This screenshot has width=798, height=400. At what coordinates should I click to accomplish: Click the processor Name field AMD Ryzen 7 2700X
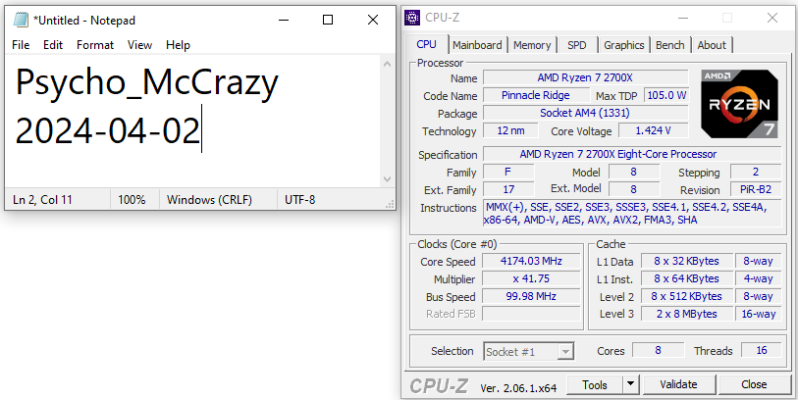coord(585,78)
